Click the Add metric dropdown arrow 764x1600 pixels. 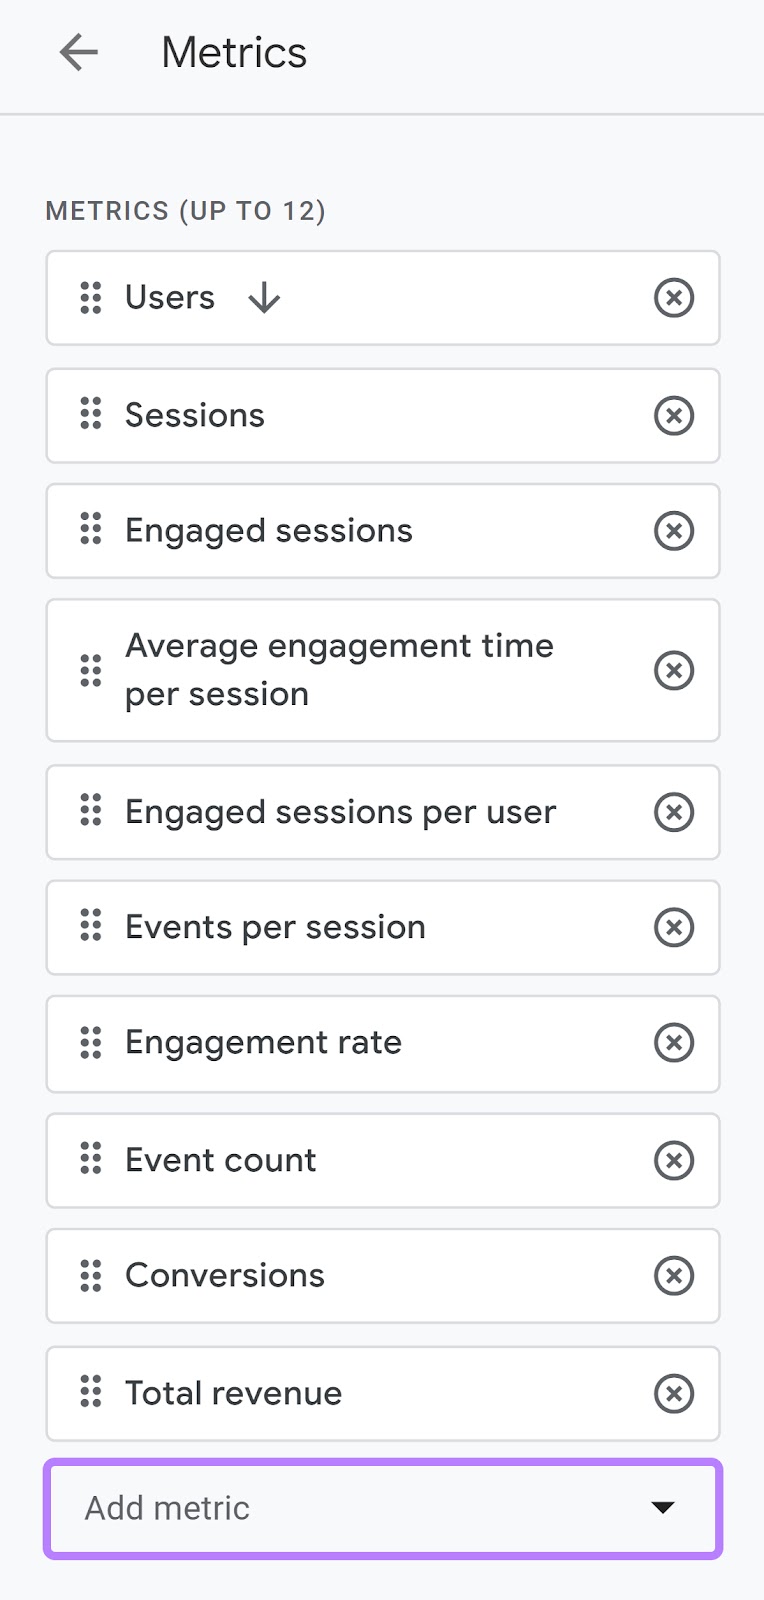point(662,1508)
